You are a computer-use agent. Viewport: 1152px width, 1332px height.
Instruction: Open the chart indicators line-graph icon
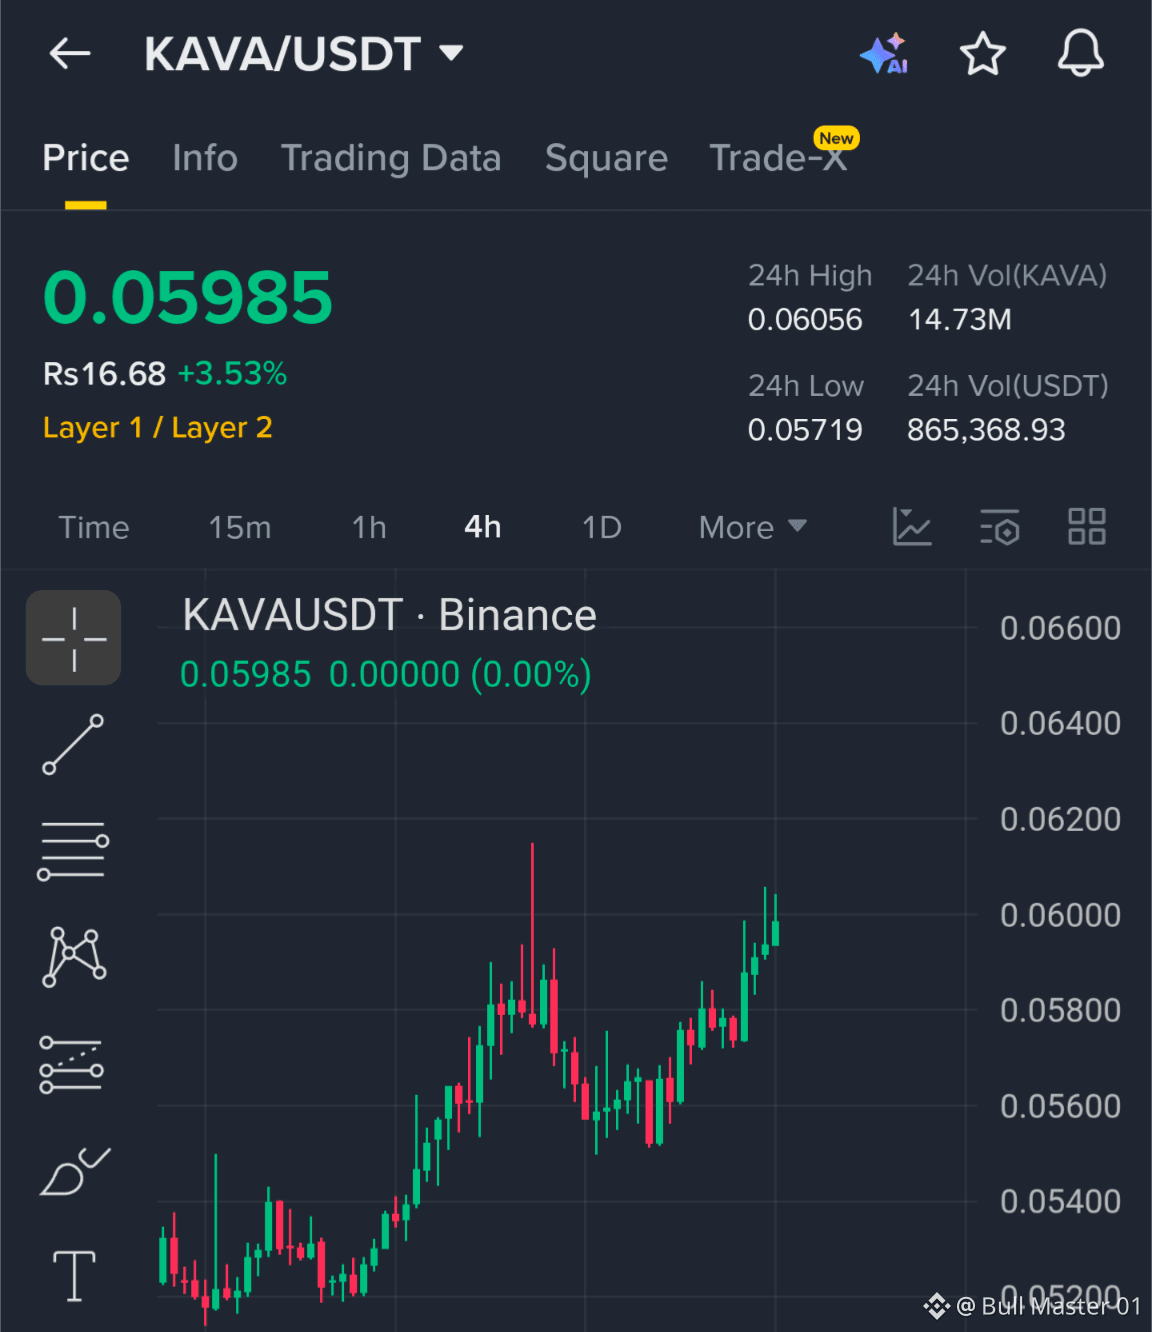coord(912,527)
